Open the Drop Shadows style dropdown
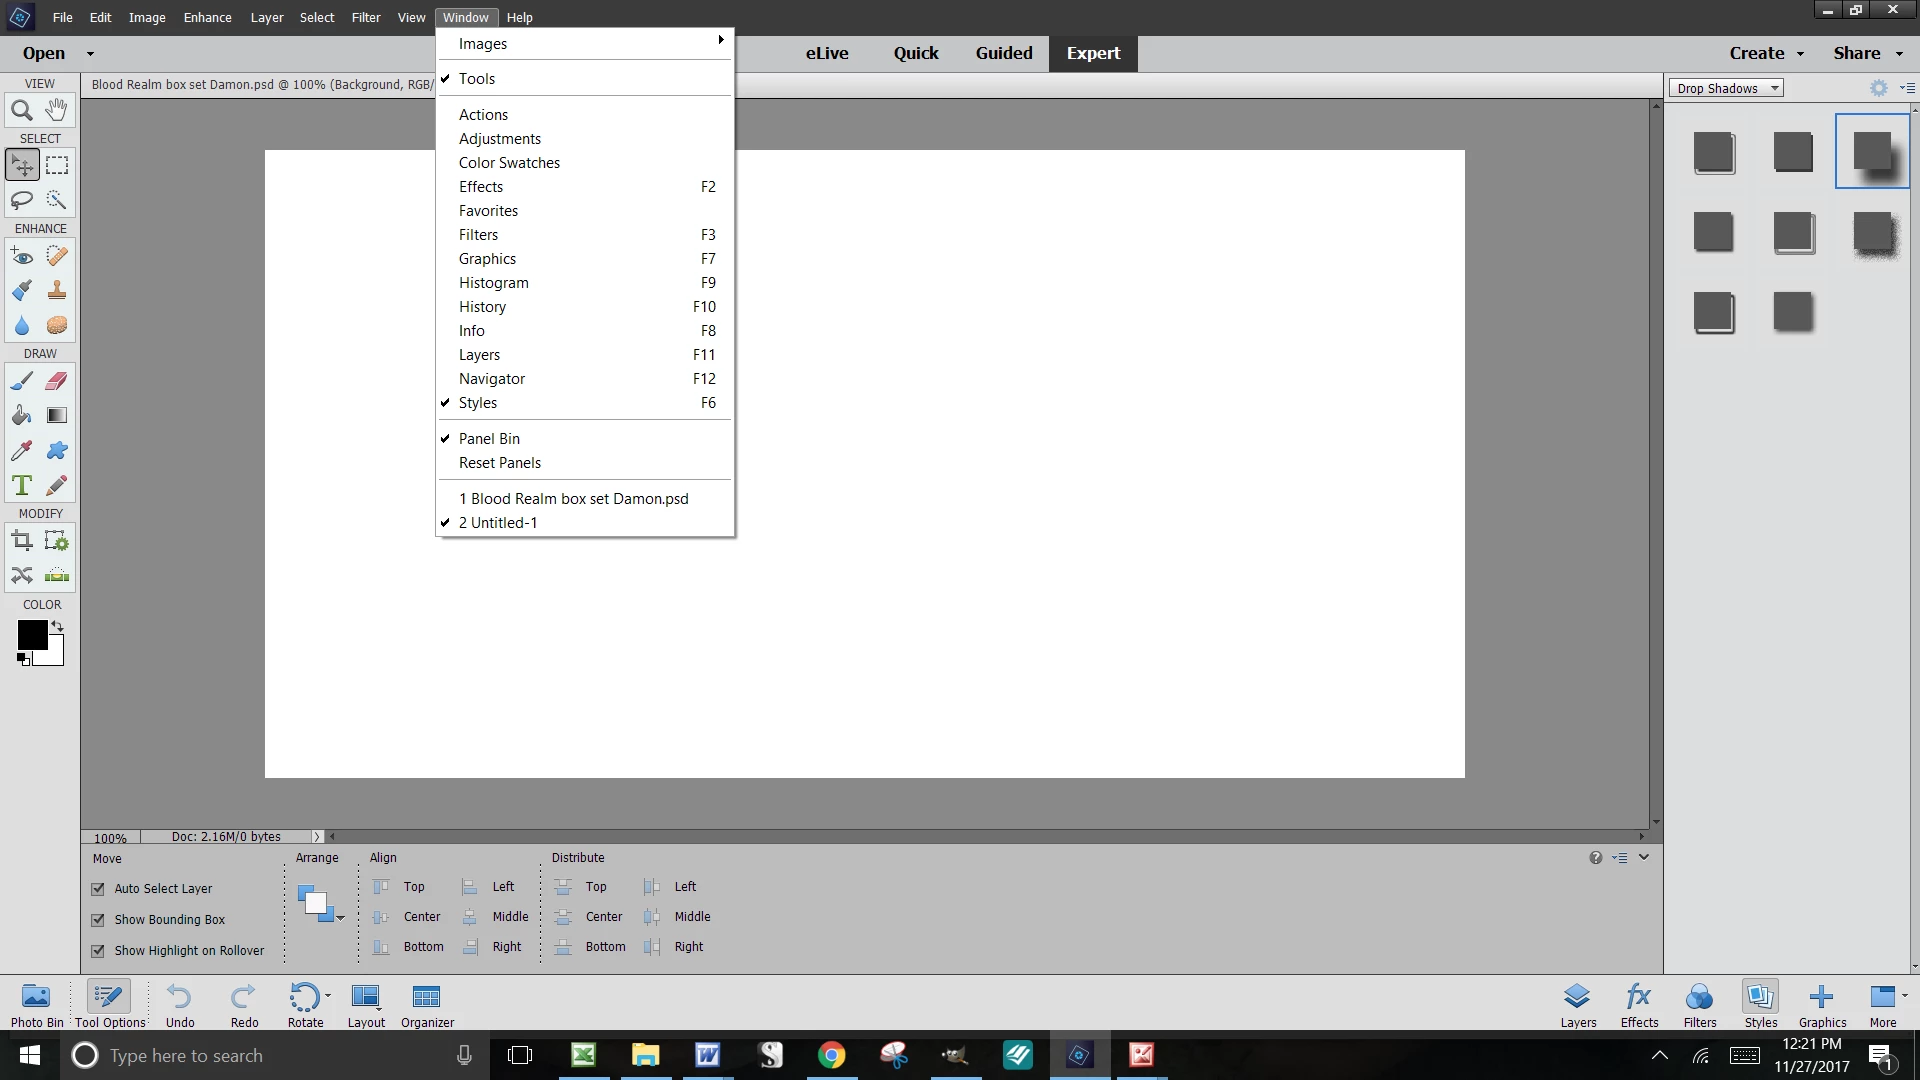The height and width of the screenshot is (1080, 1920). [x=1726, y=88]
